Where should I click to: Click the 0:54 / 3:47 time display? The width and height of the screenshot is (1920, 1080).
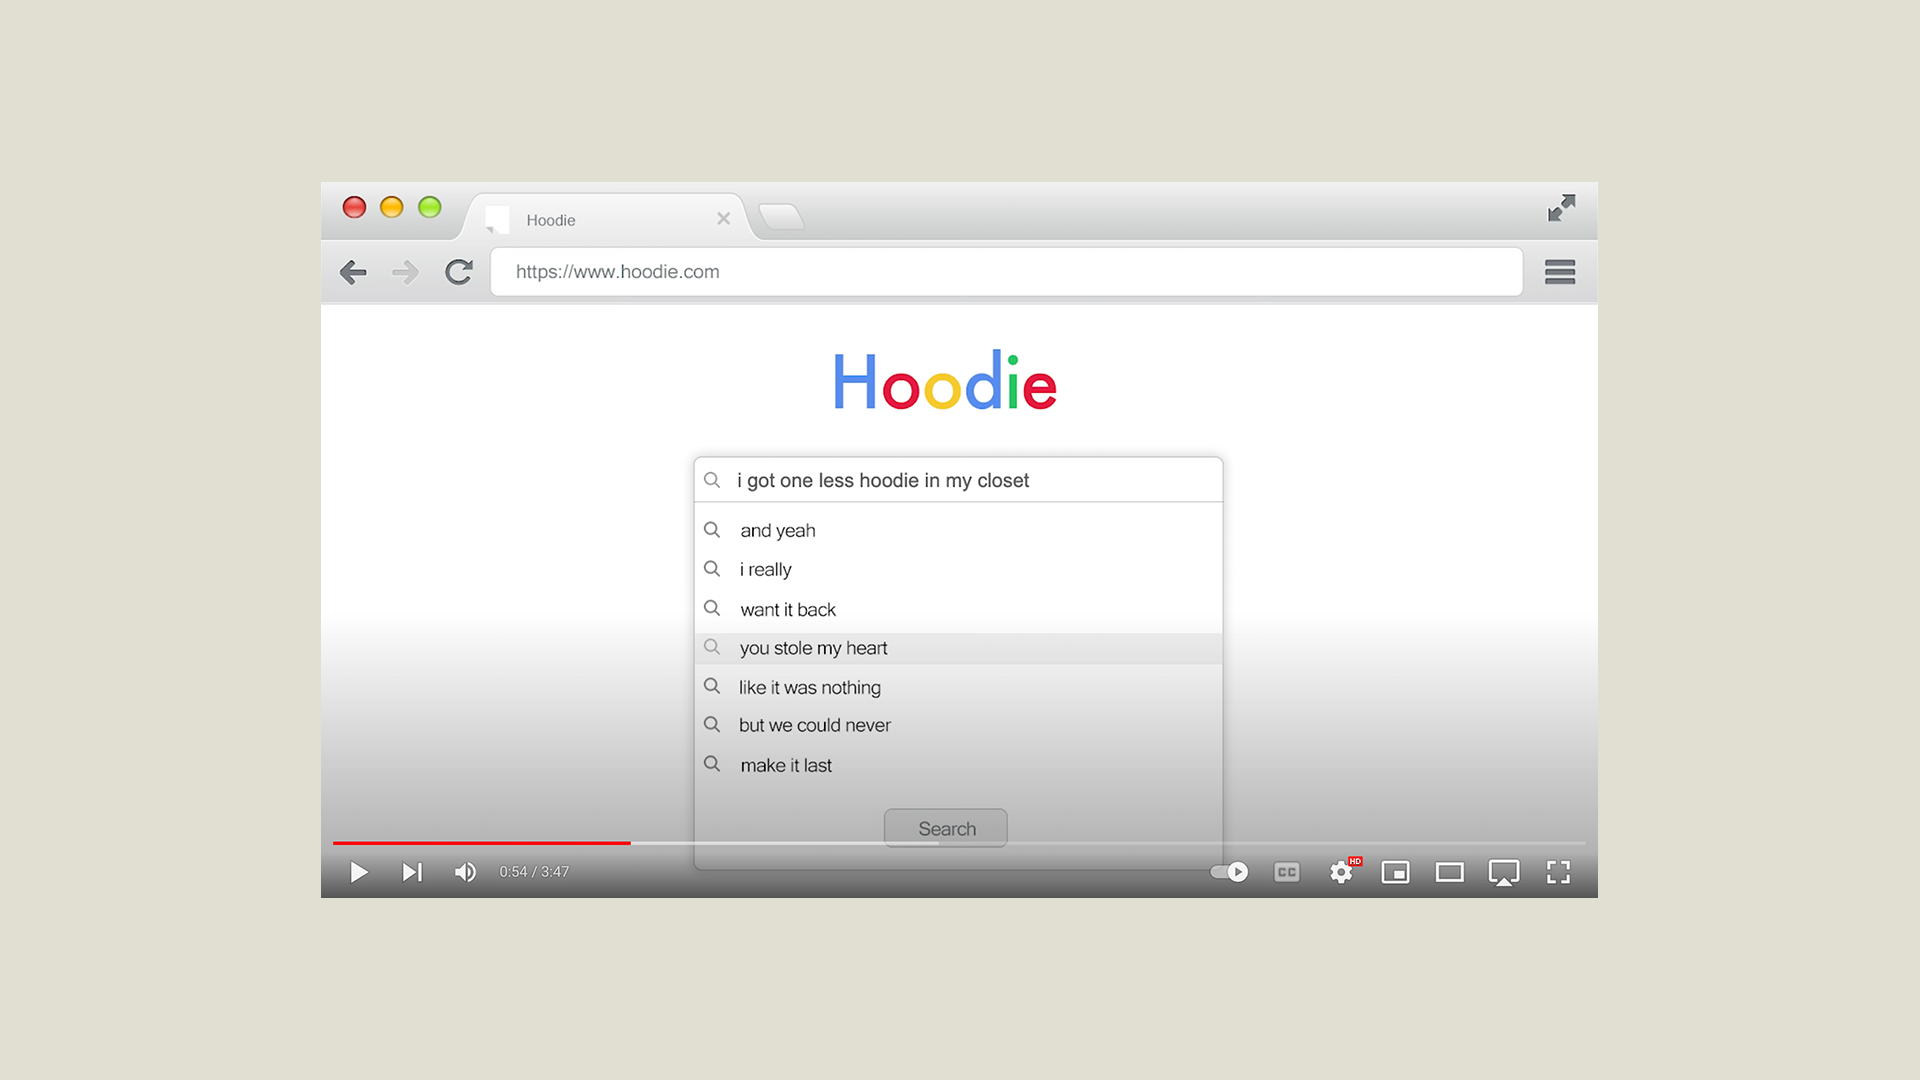[x=534, y=872]
